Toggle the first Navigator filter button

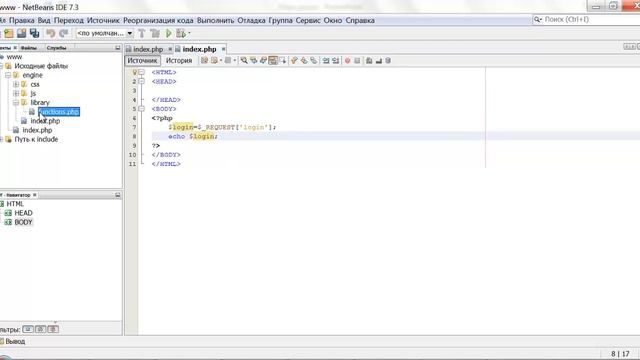point(28,329)
